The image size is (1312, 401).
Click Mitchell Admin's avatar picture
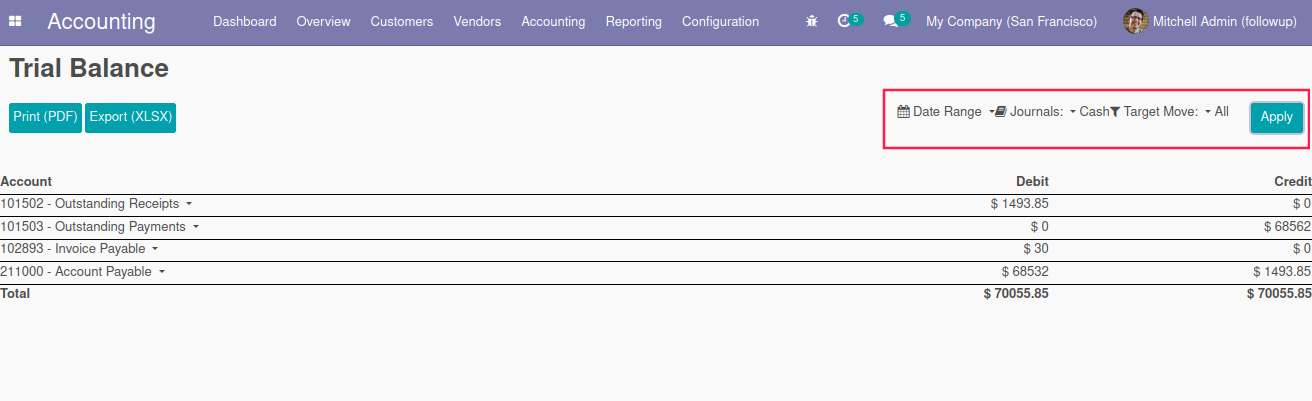coord(1135,21)
